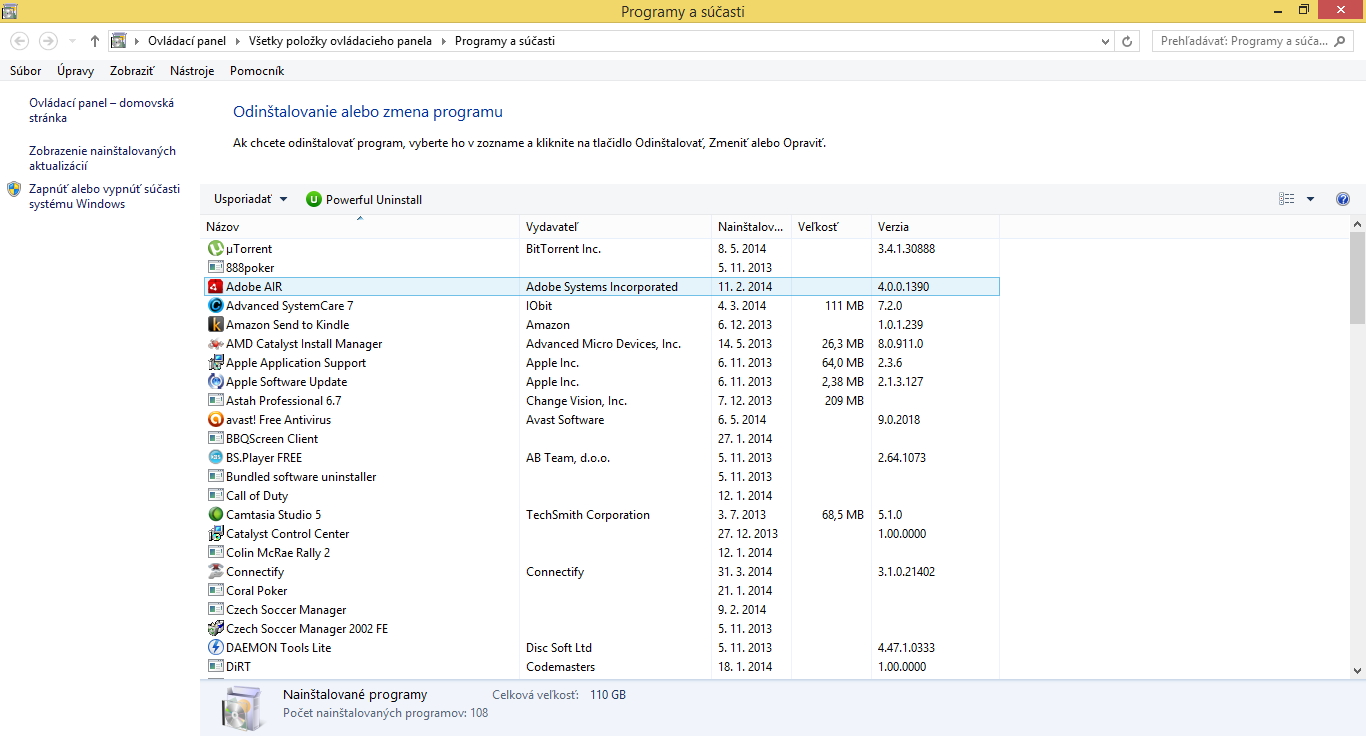Screen dimensions: 1366x736
Task: Click the Czech Soccer Manager 2002 FE icon
Action: 215,628
